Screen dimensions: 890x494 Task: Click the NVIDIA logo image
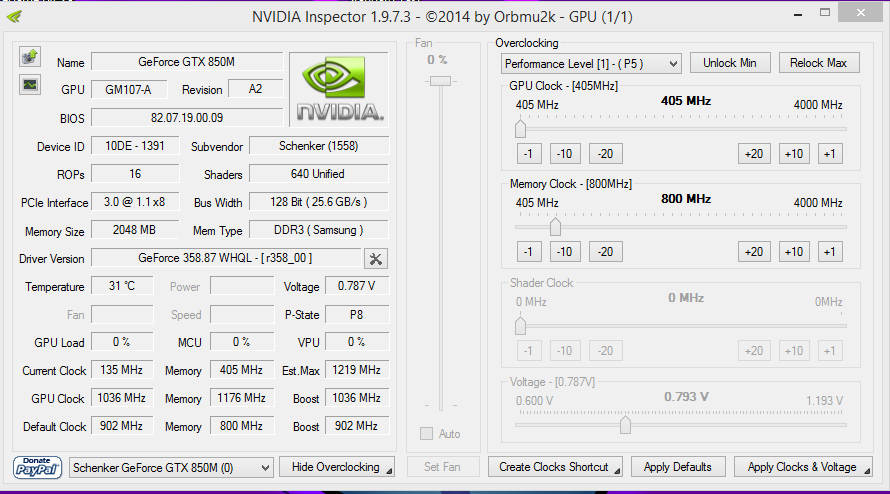coord(339,89)
